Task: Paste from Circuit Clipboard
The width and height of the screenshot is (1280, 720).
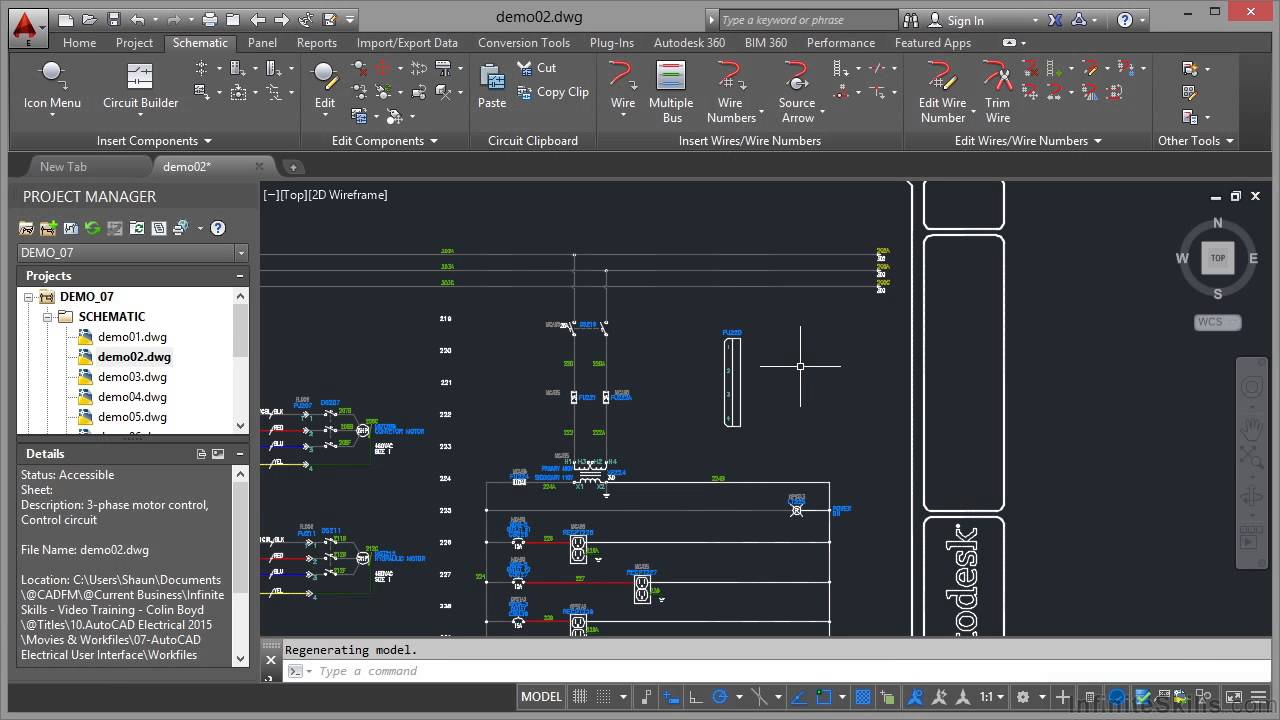Action: pyautogui.click(x=492, y=86)
